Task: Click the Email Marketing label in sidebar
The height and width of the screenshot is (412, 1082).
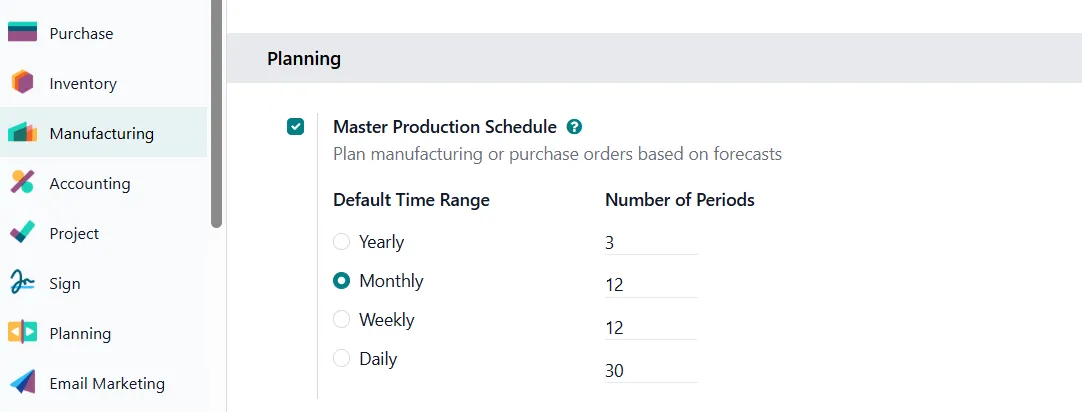Action: pos(107,383)
